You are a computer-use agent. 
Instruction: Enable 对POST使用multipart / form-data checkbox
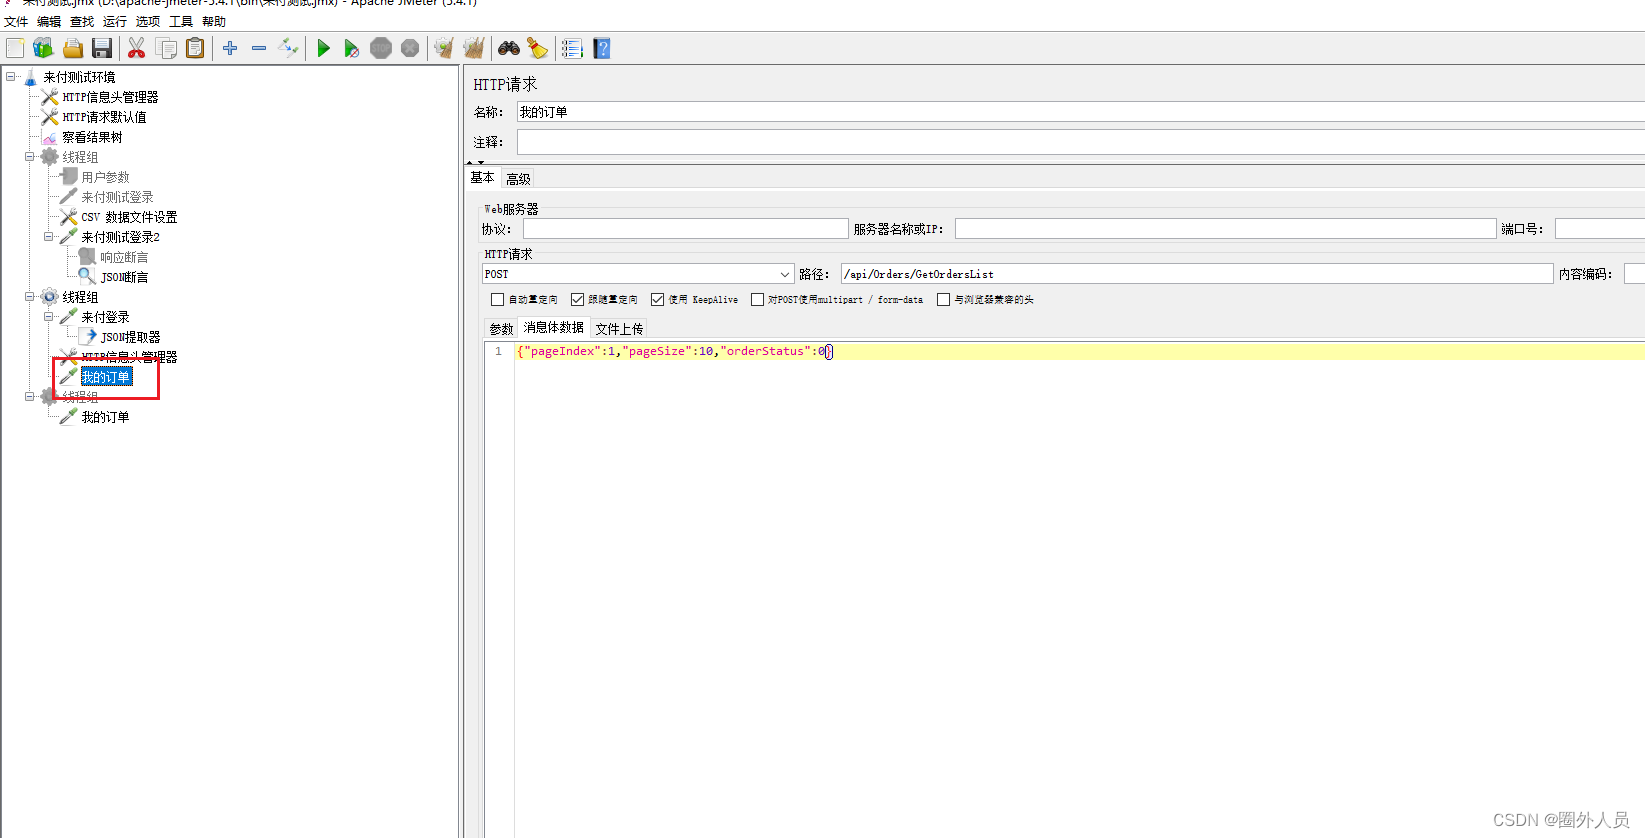[x=757, y=299]
